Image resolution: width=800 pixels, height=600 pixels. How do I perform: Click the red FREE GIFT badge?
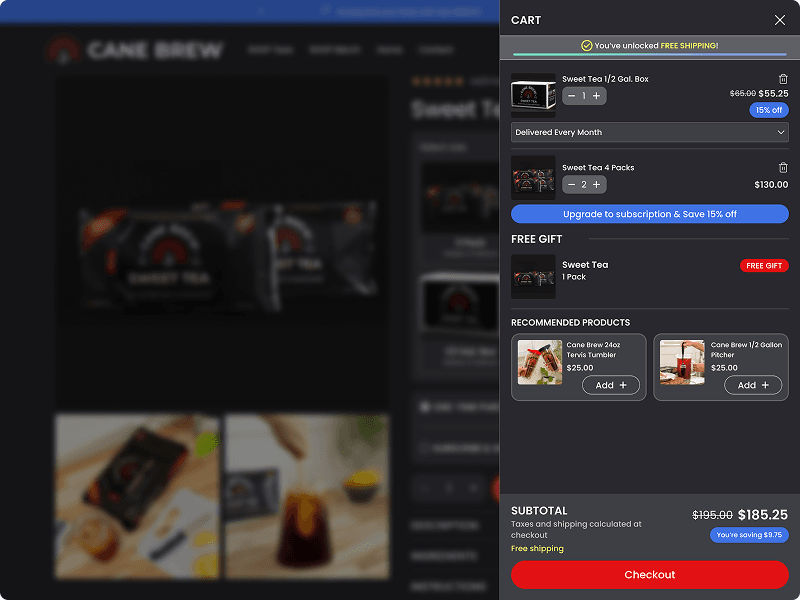[764, 265]
